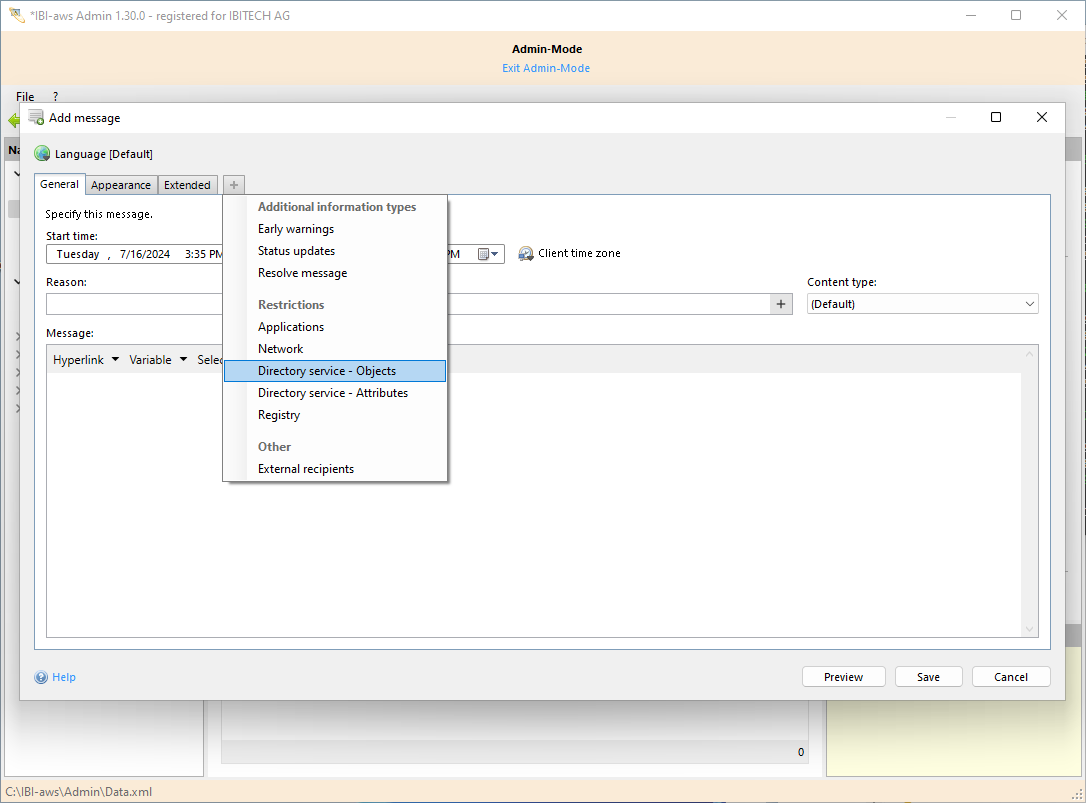Click the plus icon beside the Extended tab
Image resolution: width=1086 pixels, height=803 pixels.
coord(234,185)
